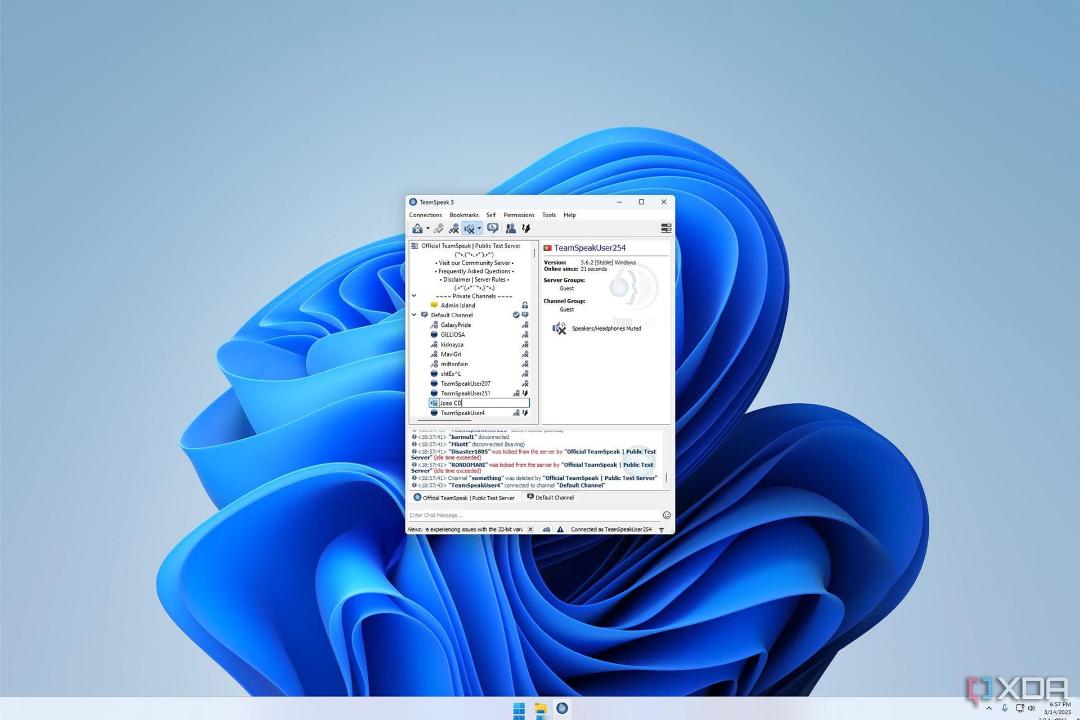Select user kidnayza in channel tree
The height and width of the screenshot is (720, 1080).
[x=452, y=344]
